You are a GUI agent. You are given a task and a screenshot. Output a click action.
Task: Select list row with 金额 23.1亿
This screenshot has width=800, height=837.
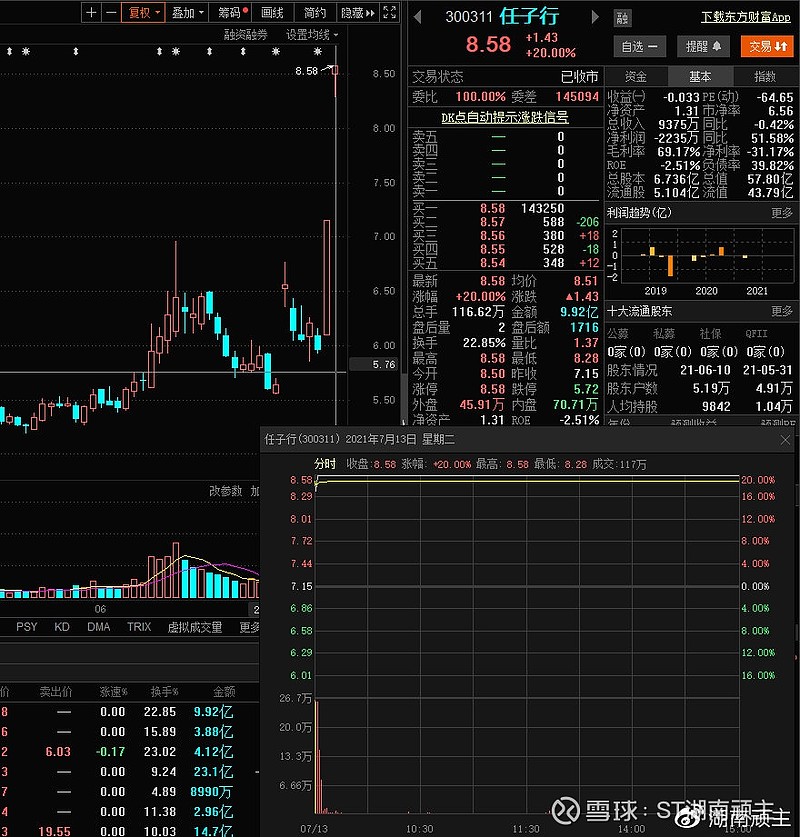click(x=130, y=772)
